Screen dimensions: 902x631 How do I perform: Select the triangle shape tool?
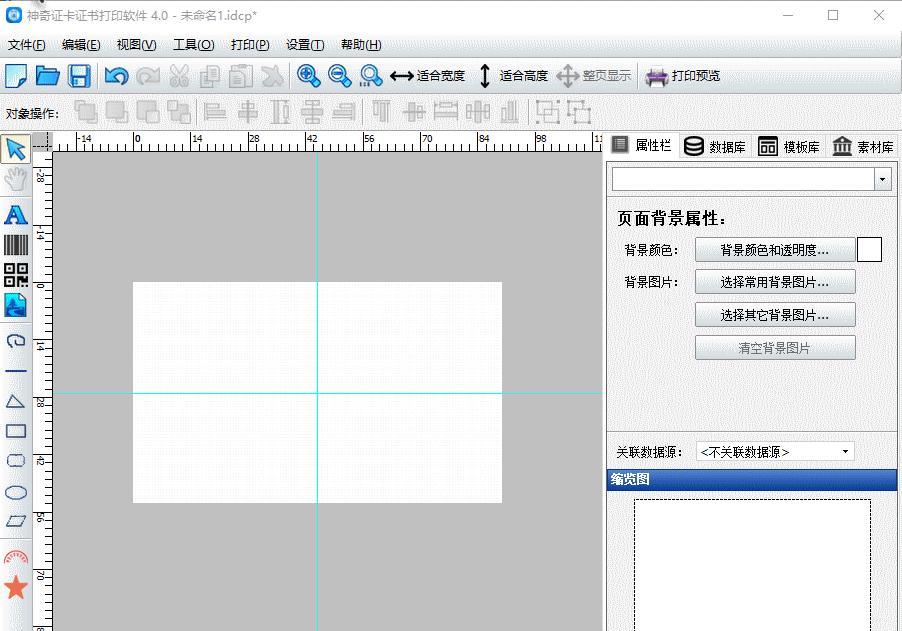tap(16, 401)
